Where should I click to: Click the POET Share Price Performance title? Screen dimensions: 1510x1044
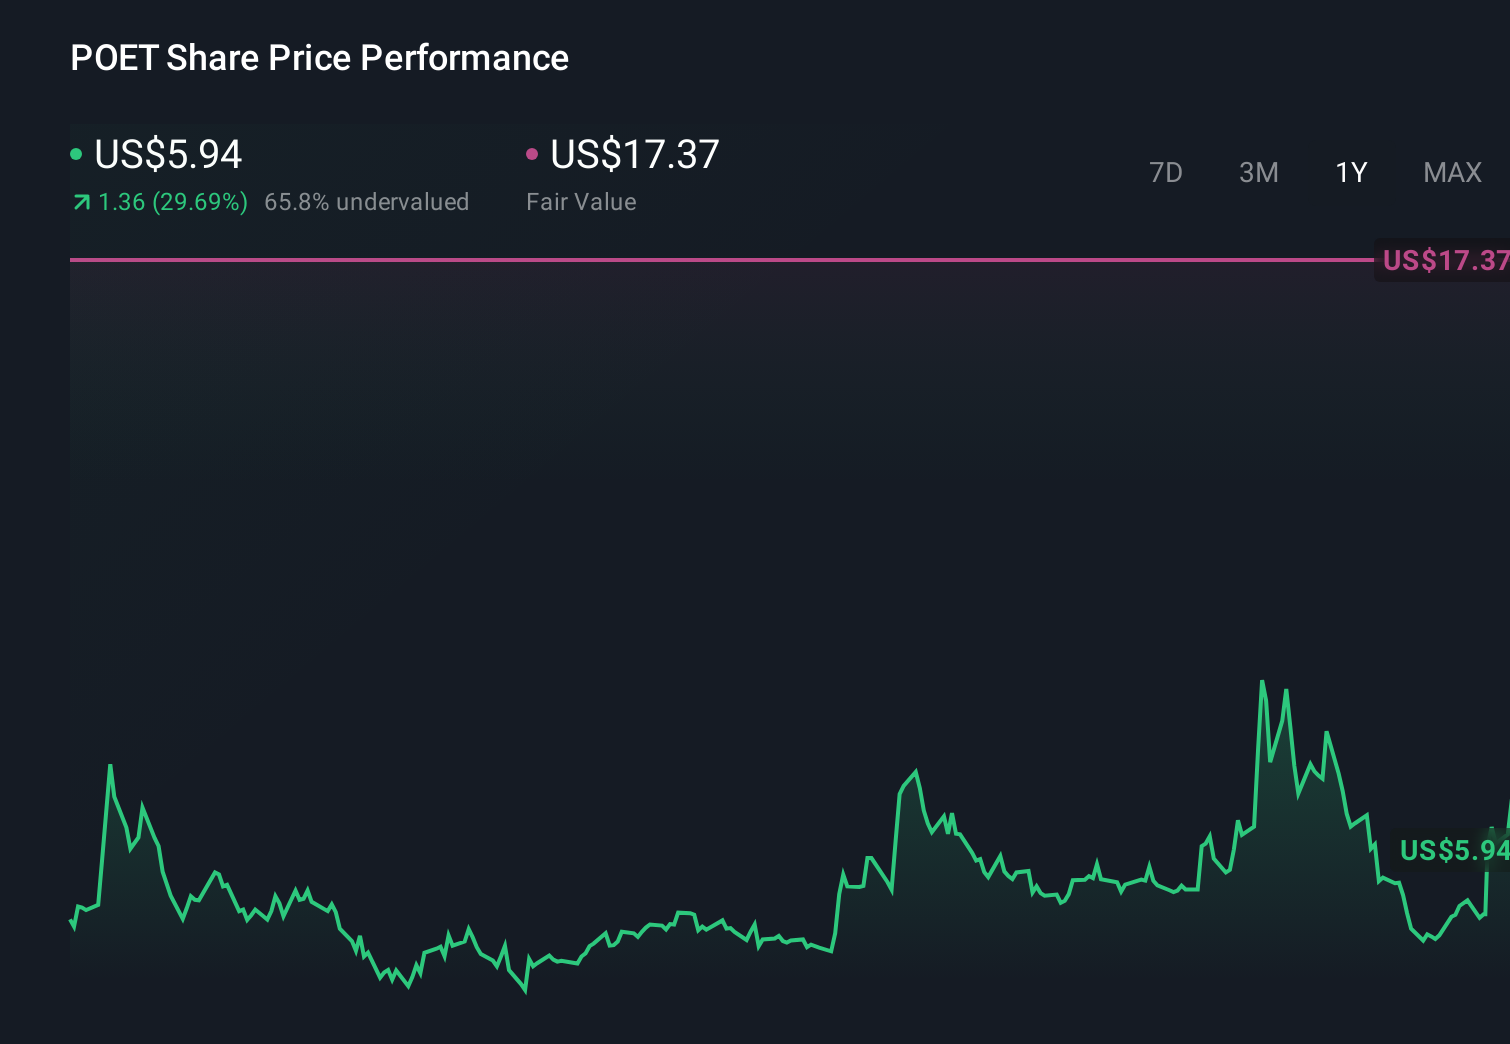point(318,57)
